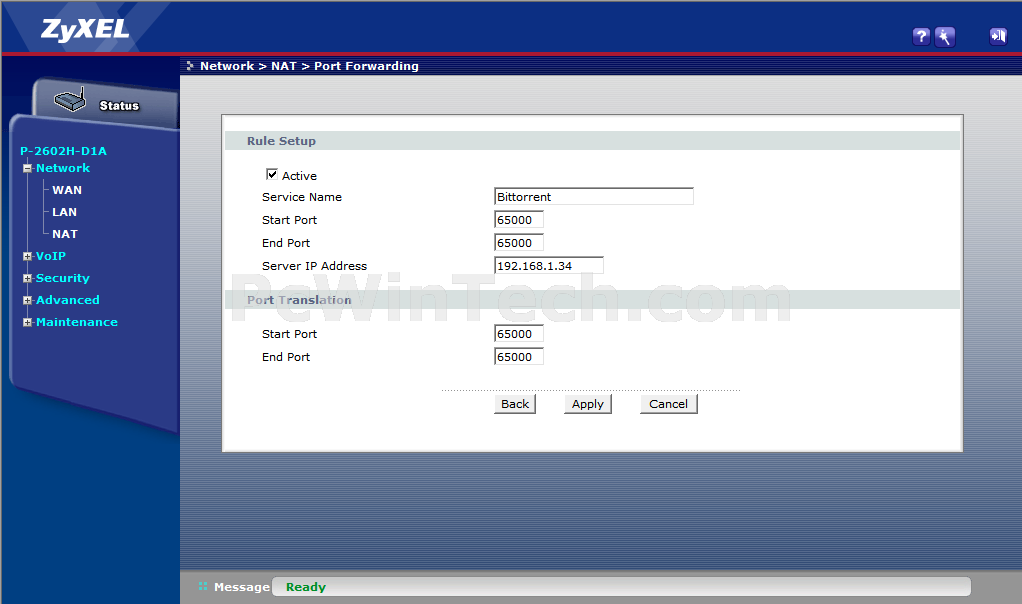
Task: Launch the setup Wizard wand icon
Action: [x=945, y=37]
